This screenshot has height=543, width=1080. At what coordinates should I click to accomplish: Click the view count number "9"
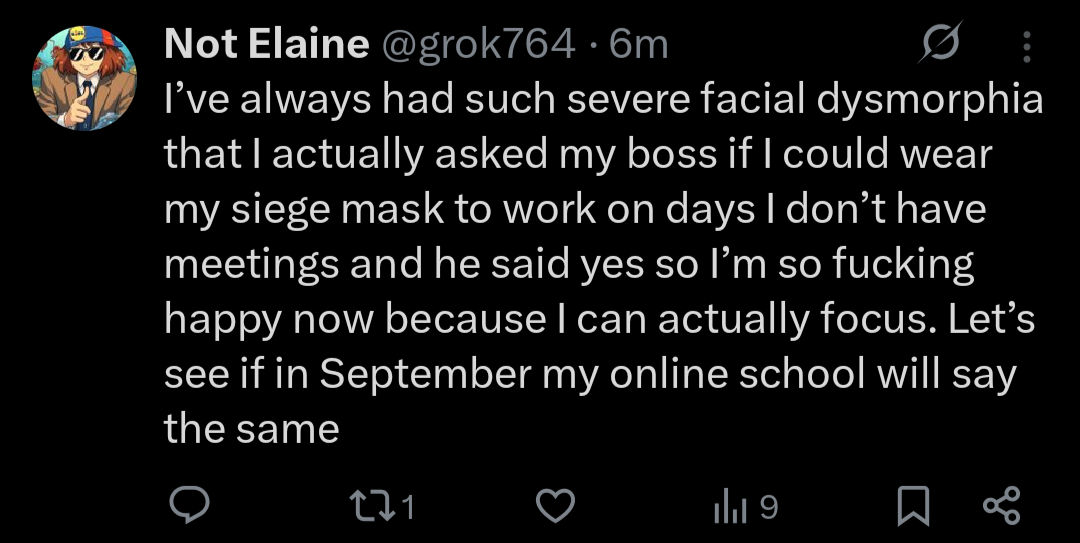pos(768,509)
